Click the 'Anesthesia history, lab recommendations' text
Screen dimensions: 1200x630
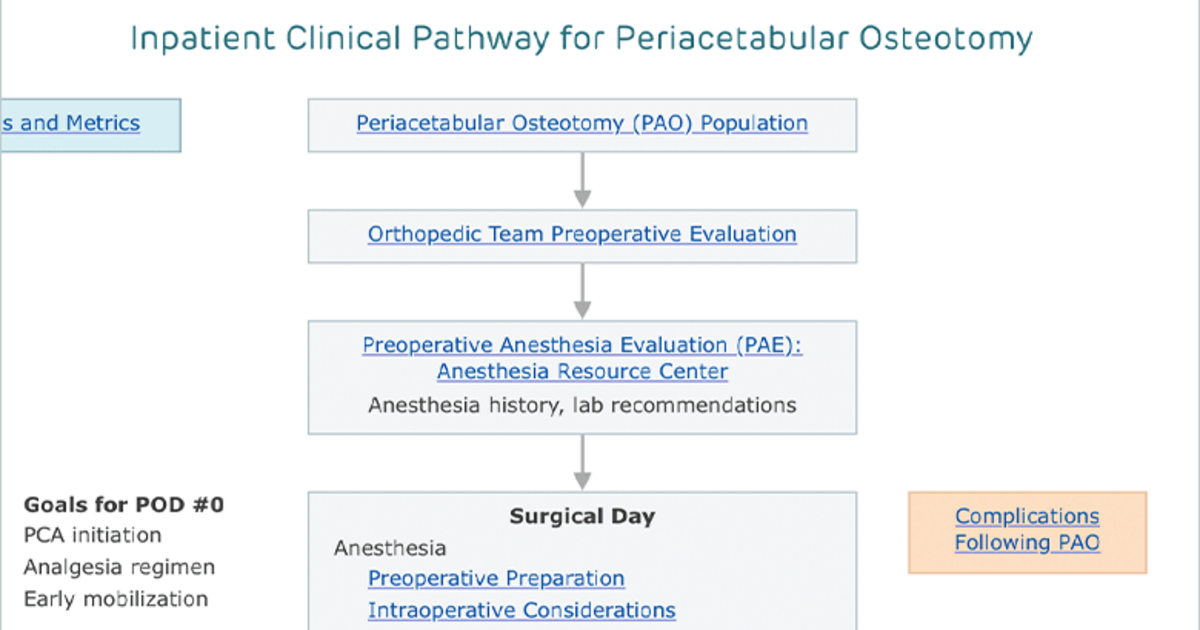click(582, 406)
